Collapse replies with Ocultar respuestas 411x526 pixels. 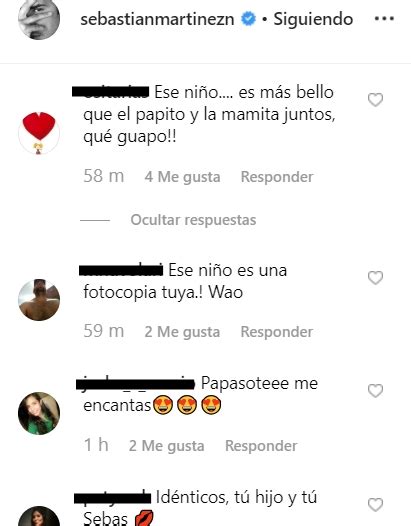tap(193, 220)
